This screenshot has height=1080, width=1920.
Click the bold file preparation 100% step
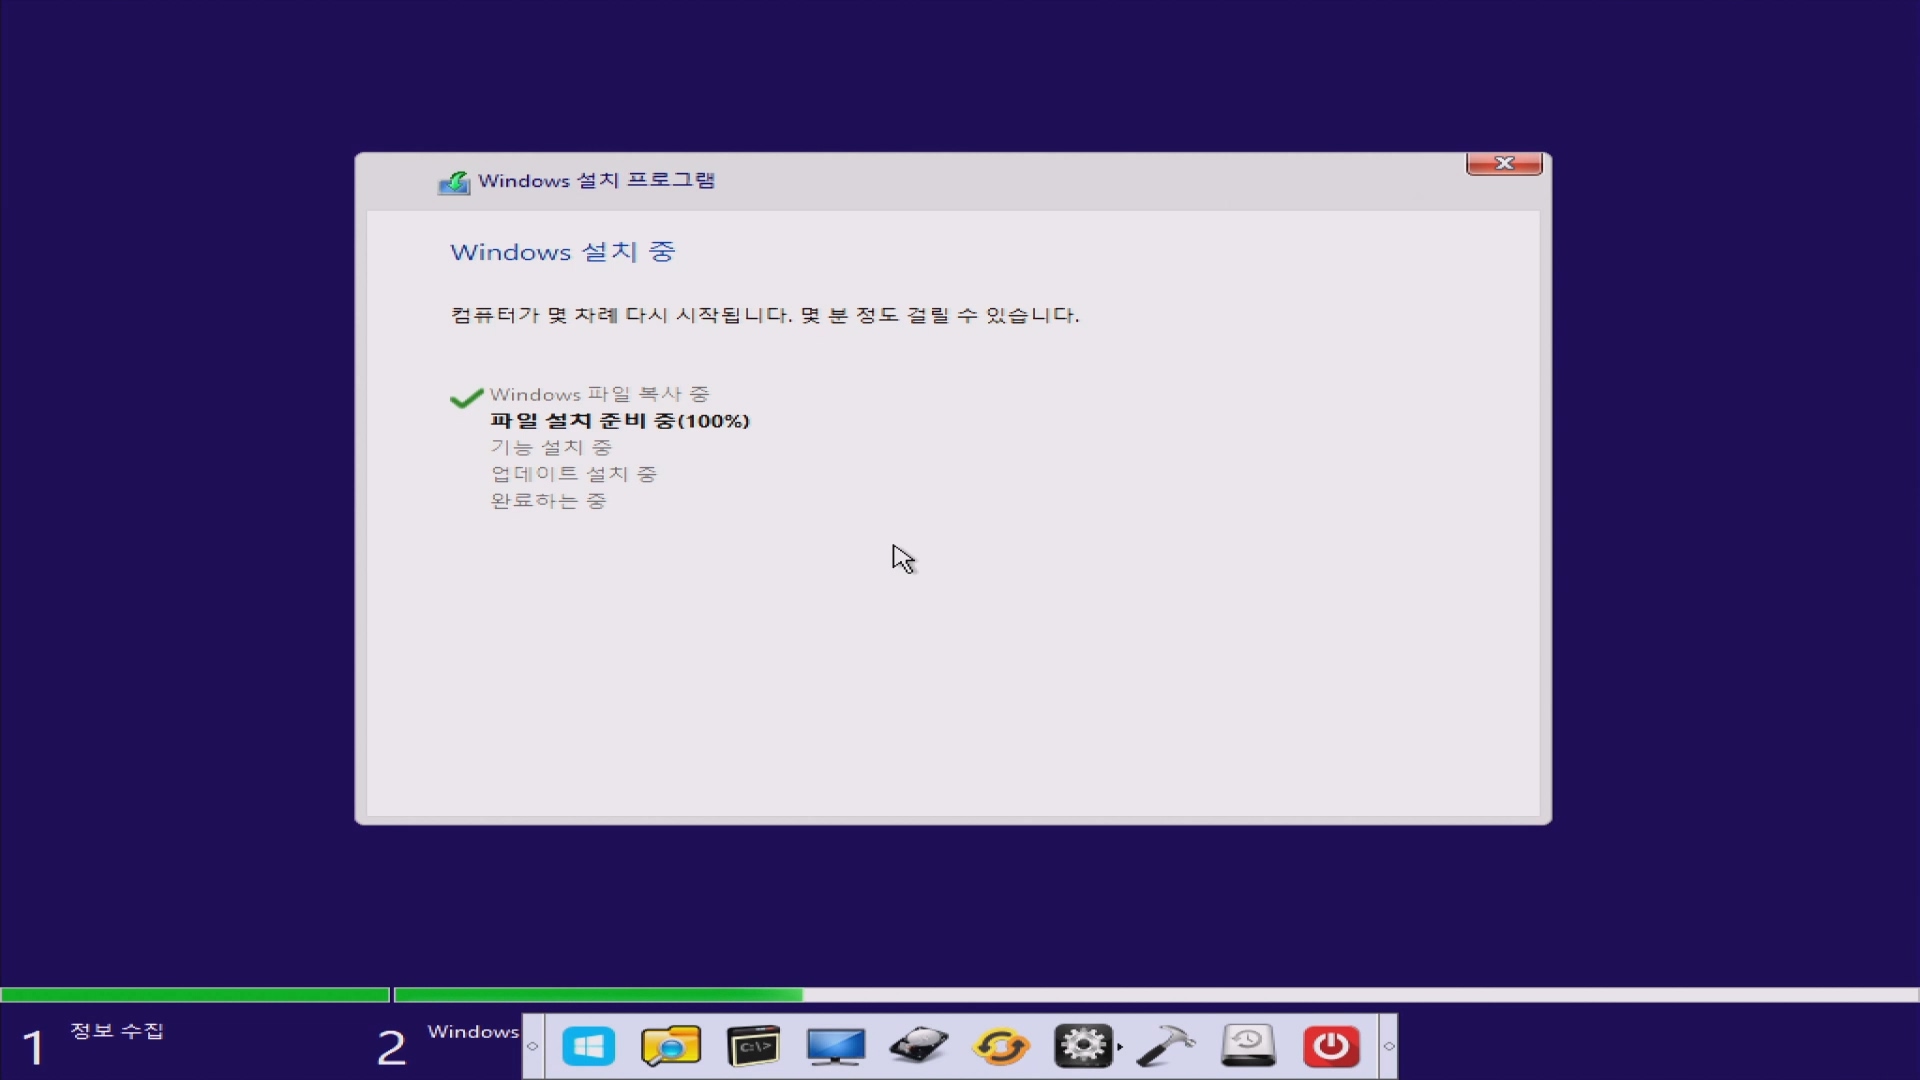tap(619, 421)
